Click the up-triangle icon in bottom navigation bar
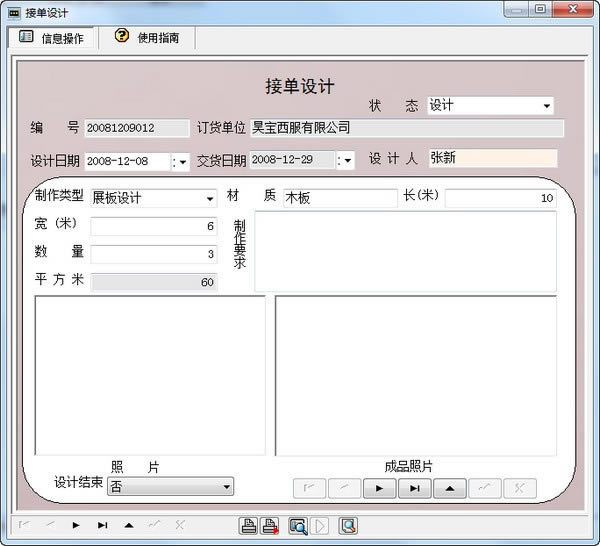600x546 pixels. point(128,525)
